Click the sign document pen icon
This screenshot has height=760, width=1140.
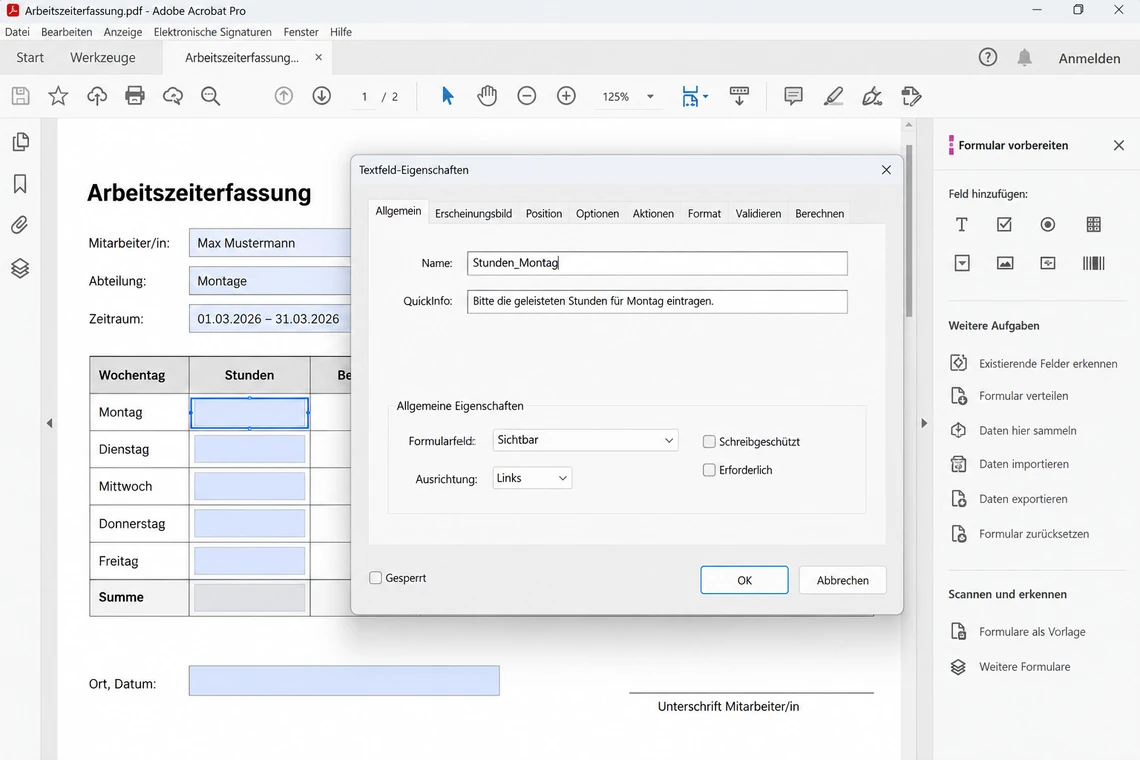(872, 96)
